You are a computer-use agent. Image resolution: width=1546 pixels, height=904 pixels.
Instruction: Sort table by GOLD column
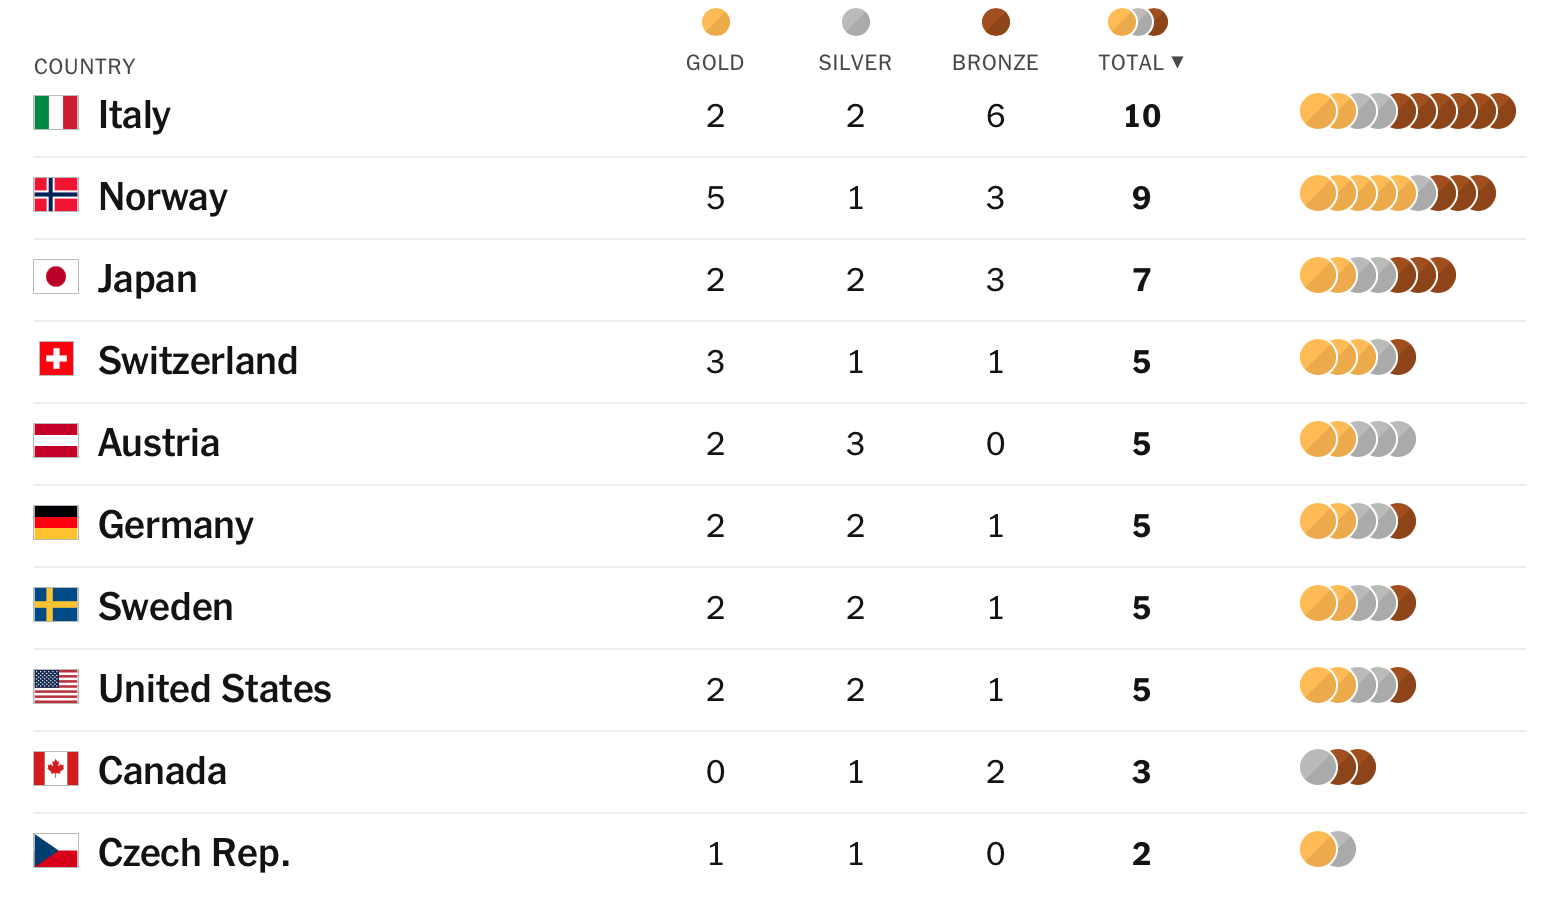[x=715, y=63]
